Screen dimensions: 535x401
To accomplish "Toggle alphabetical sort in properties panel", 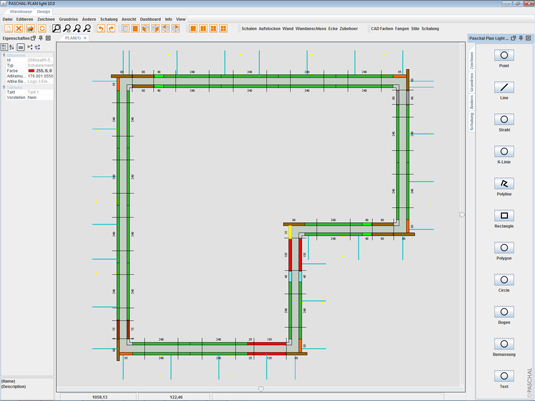I will click(x=12, y=47).
